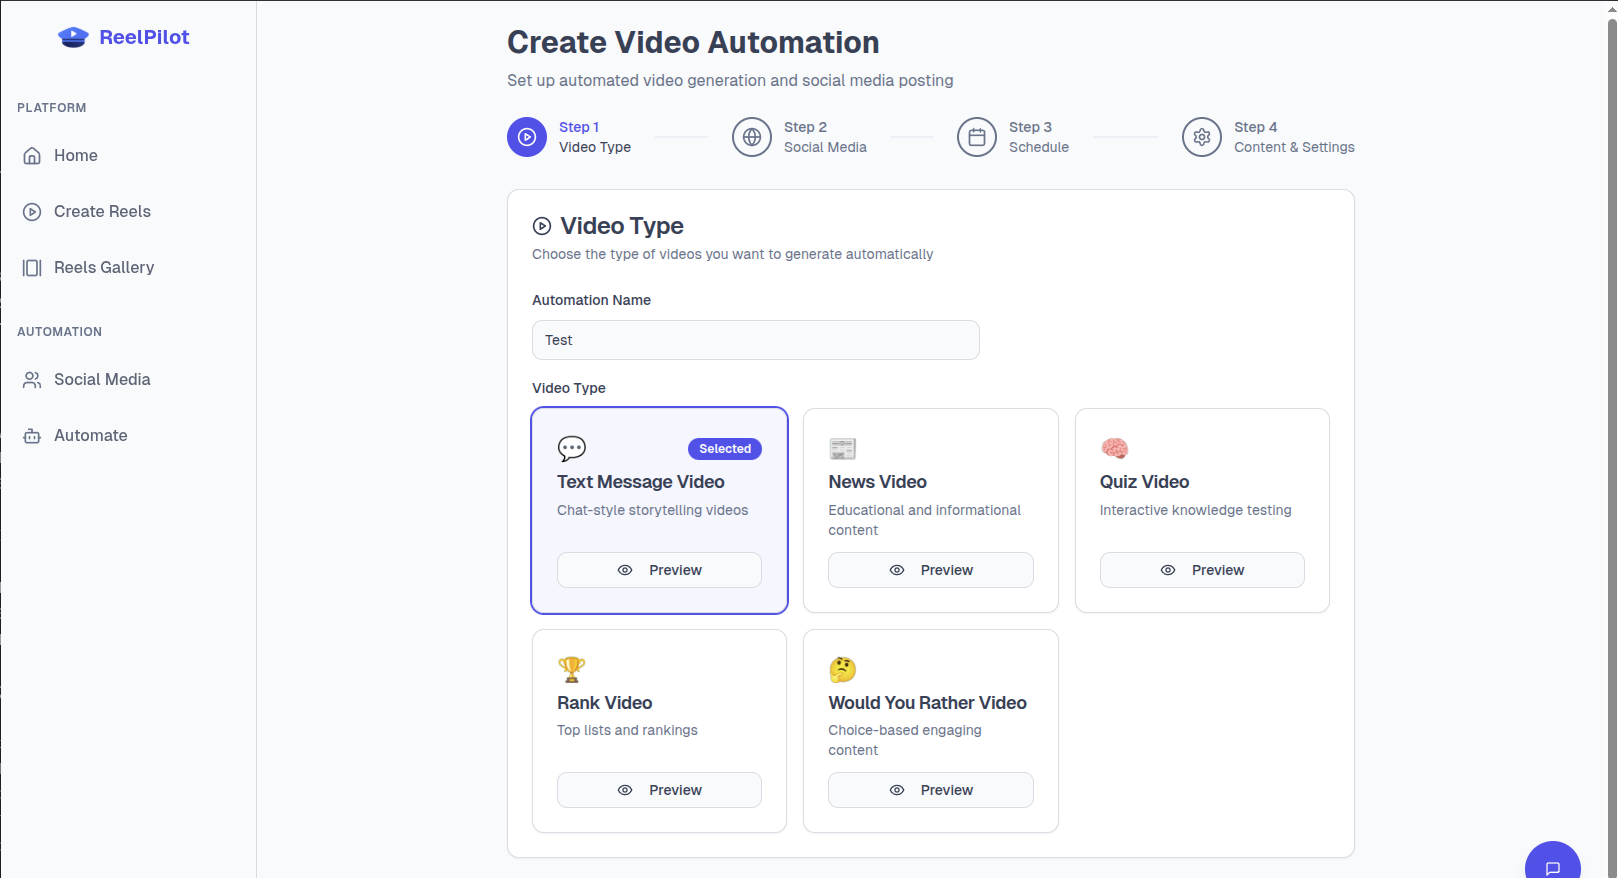Open the ReelPilot brand name link
The width and height of the screenshot is (1618, 878).
click(144, 37)
